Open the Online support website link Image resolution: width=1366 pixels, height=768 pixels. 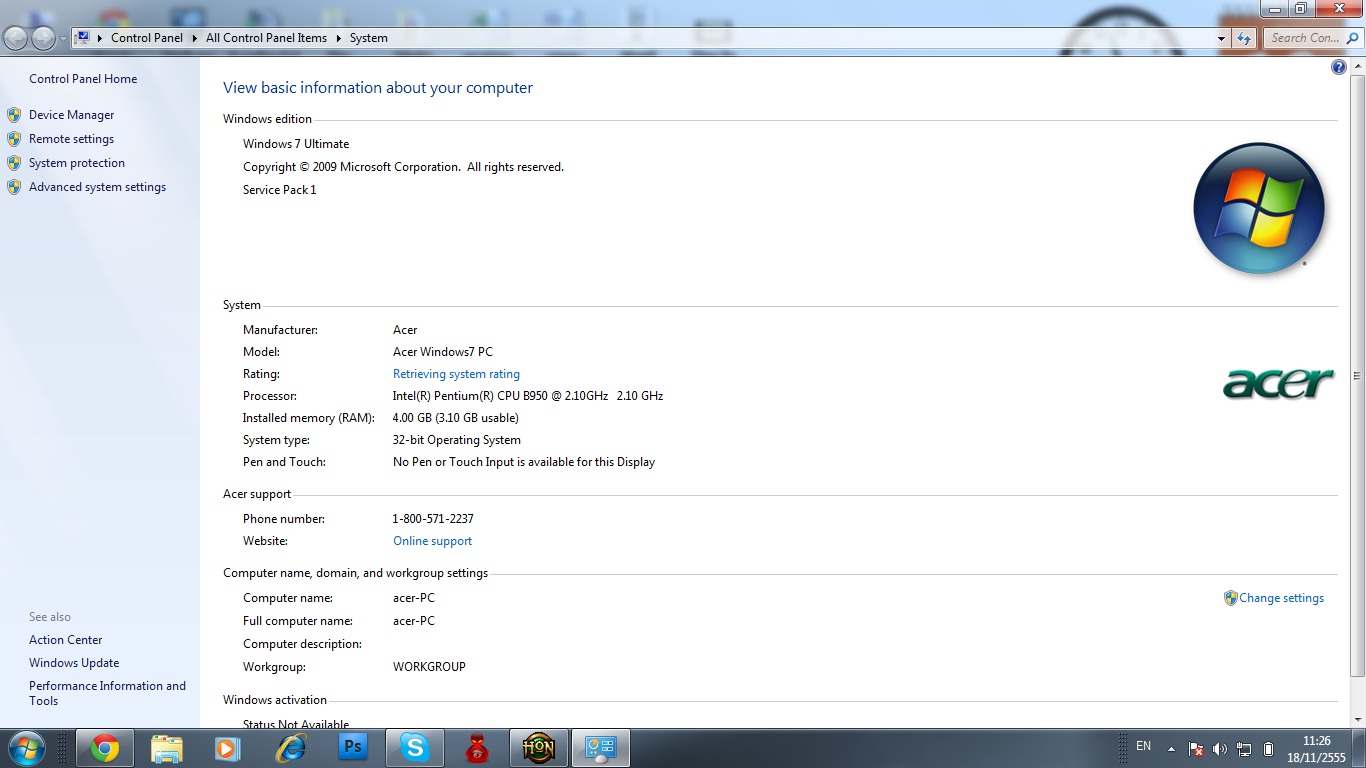point(432,541)
